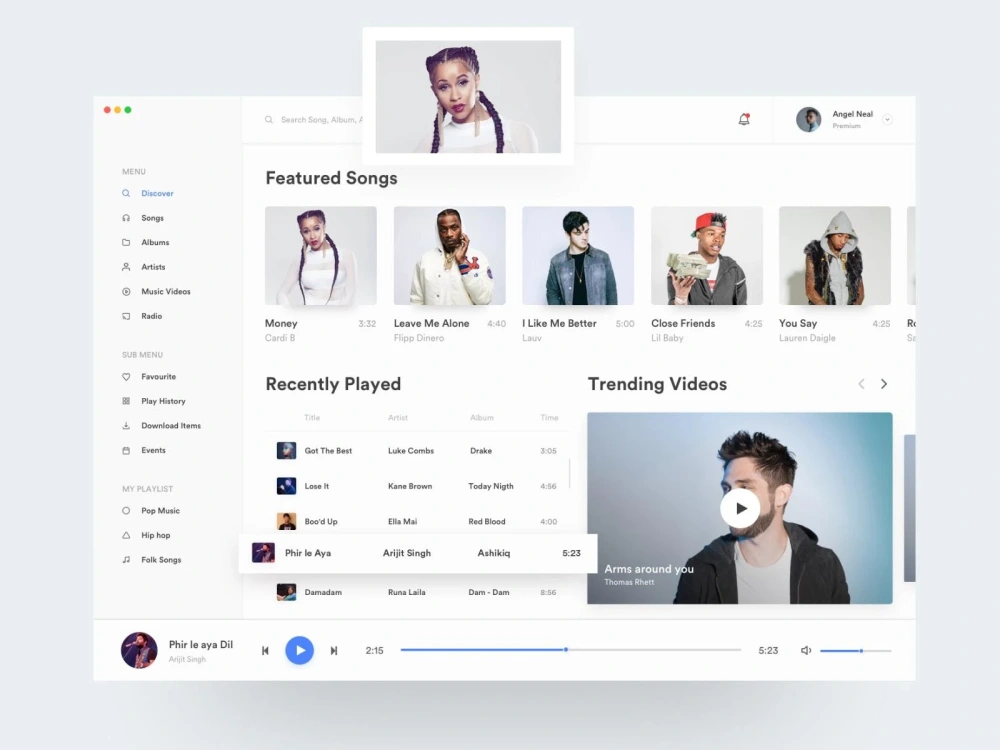Click the Radio cast icon
Viewport: 1000px width, 750px height.
[126, 316]
